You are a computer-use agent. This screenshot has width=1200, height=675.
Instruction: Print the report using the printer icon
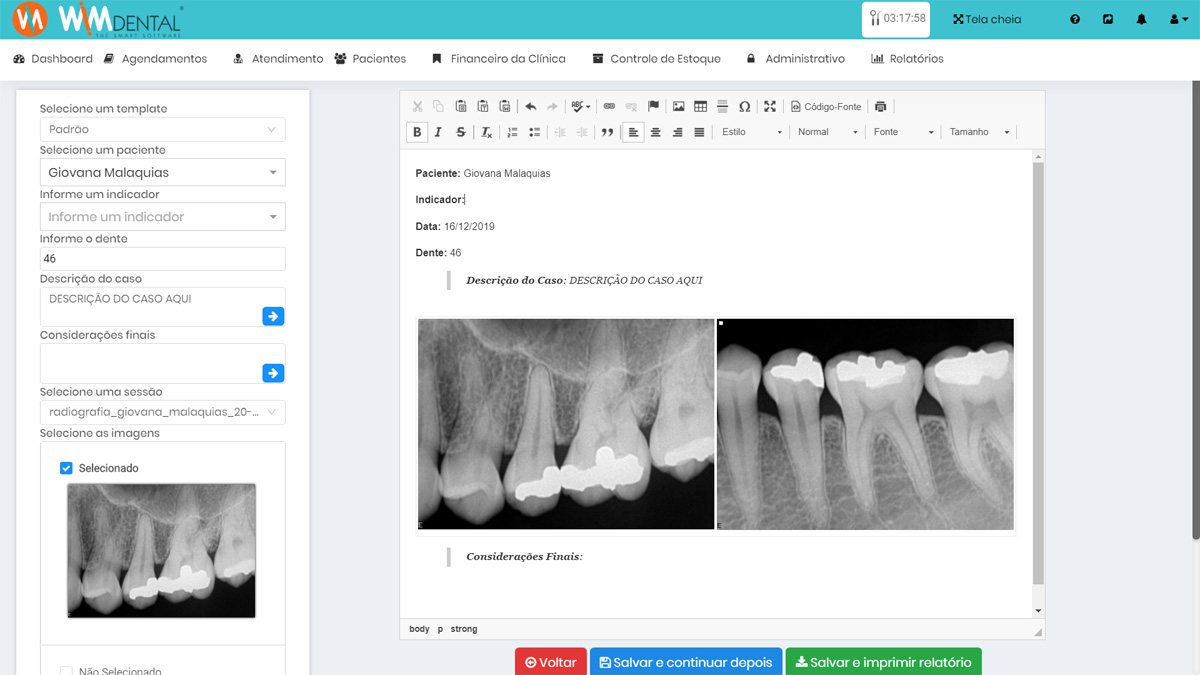[880, 106]
